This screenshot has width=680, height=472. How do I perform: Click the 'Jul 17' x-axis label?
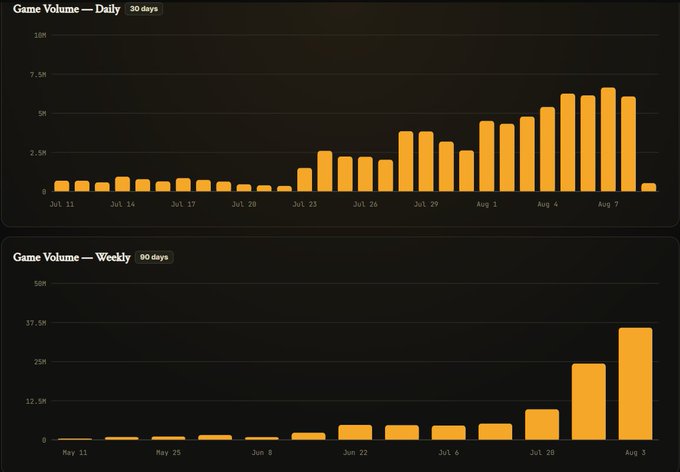click(183, 204)
